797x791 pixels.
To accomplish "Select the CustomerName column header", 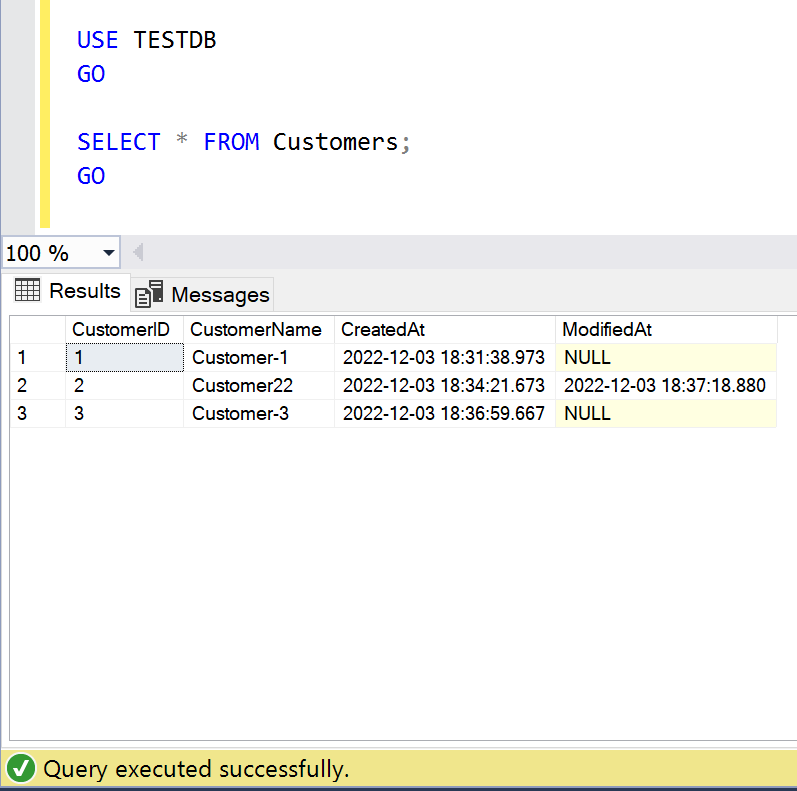I will 256,329.
